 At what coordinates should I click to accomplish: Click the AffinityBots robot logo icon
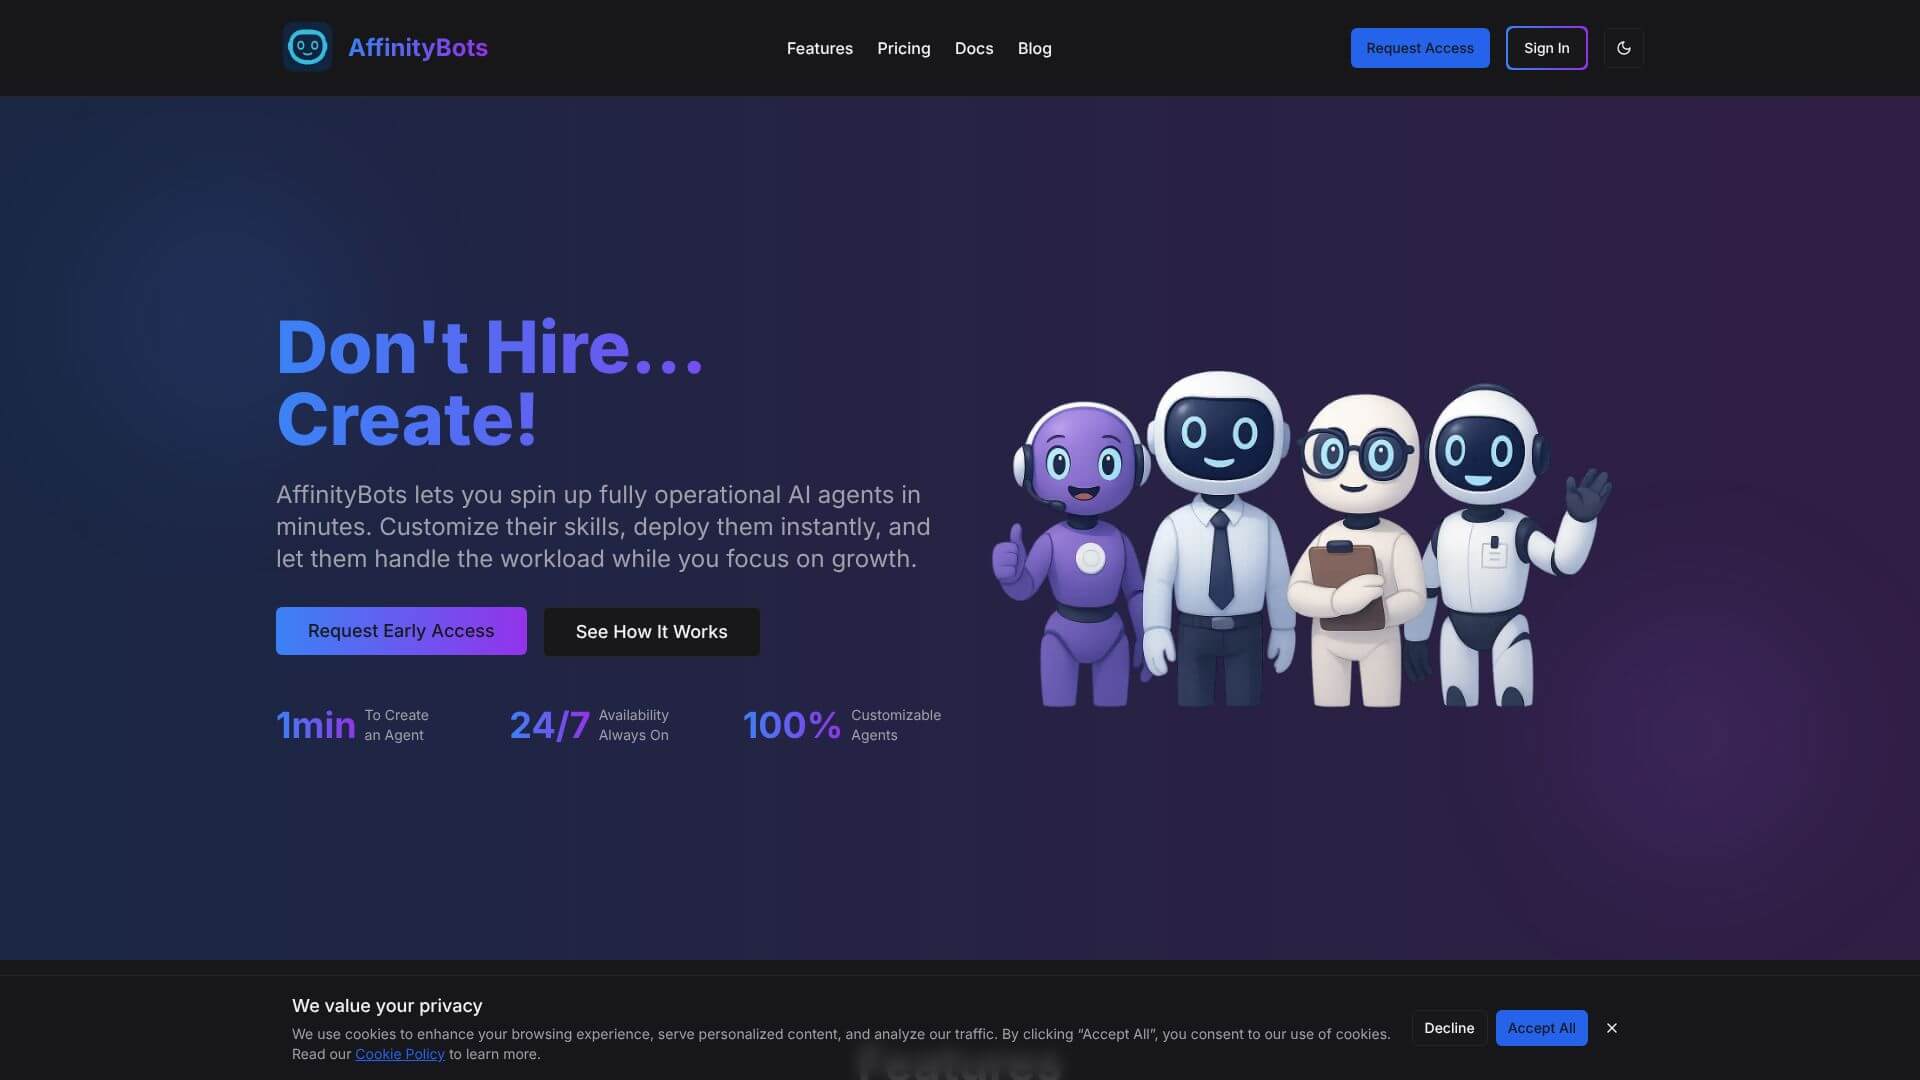click(307, 46)
